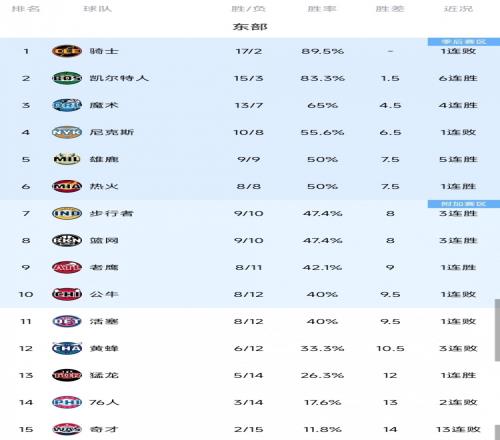
Task: Select the Knicks NYK logo icon
Action: (67, 132)
